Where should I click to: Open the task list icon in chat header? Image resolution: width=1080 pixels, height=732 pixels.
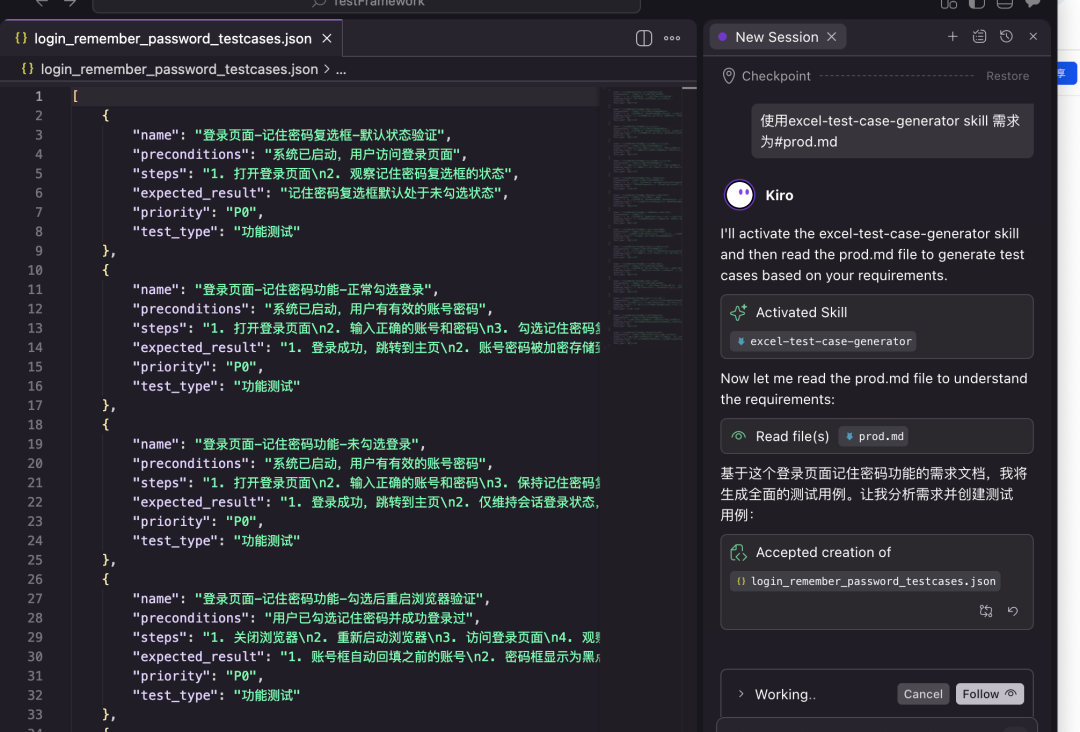979,37
